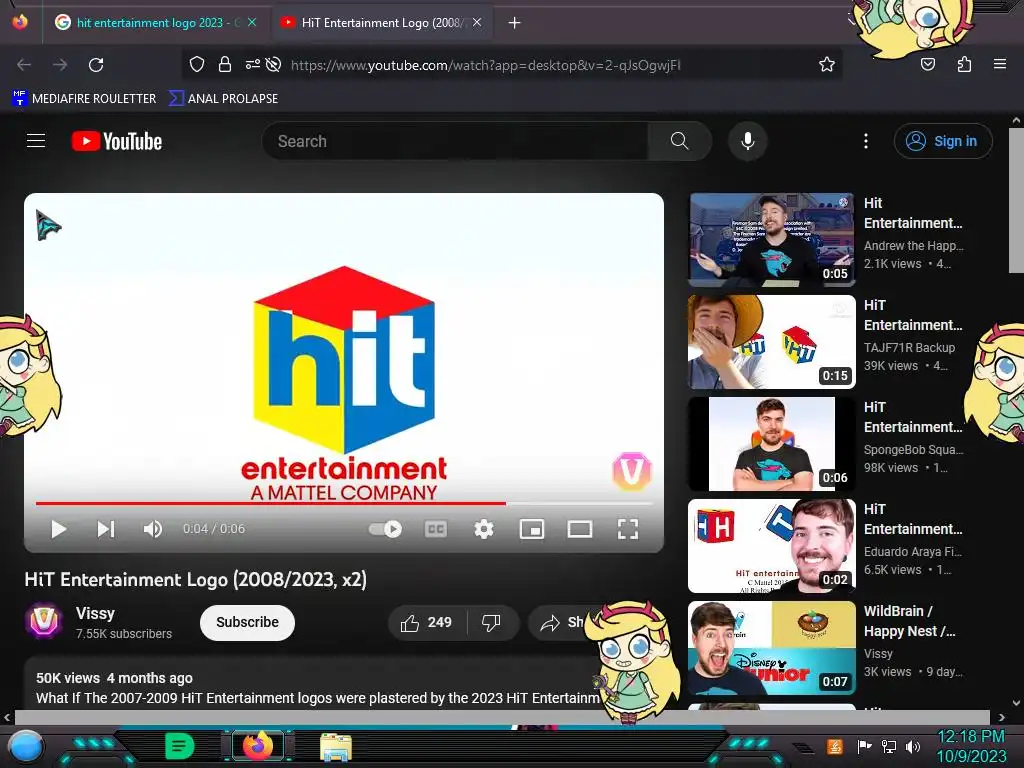Screen dimensions: 1024x768
Task: Toggle closed captions
Action: [x=436, y=529]
